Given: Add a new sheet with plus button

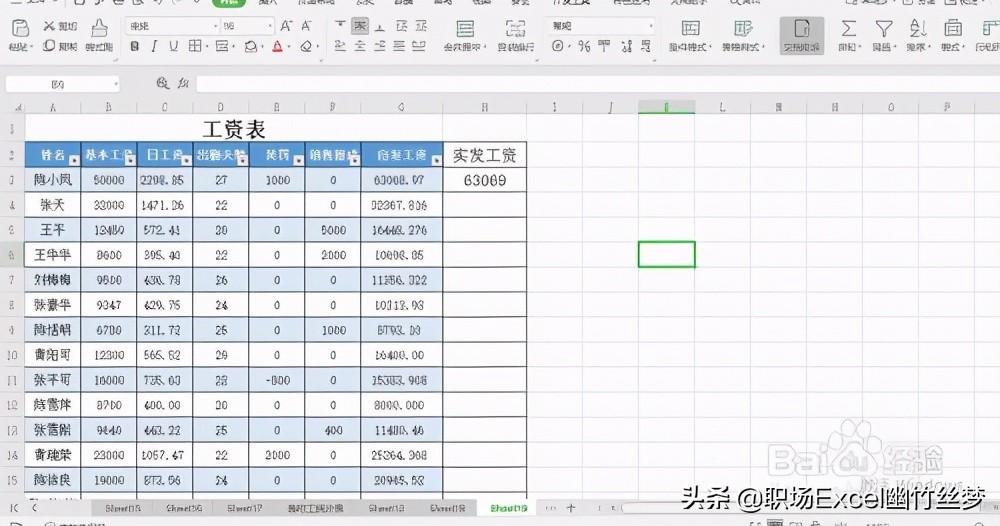Looking at the screenshot, I should tap(570, 508).
